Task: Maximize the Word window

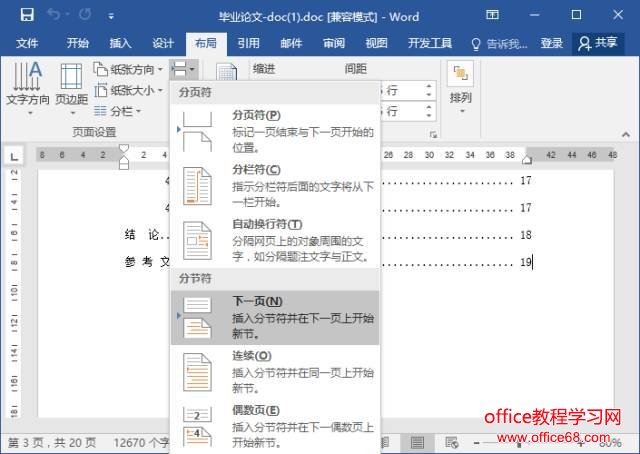Action: pos(576,15)
